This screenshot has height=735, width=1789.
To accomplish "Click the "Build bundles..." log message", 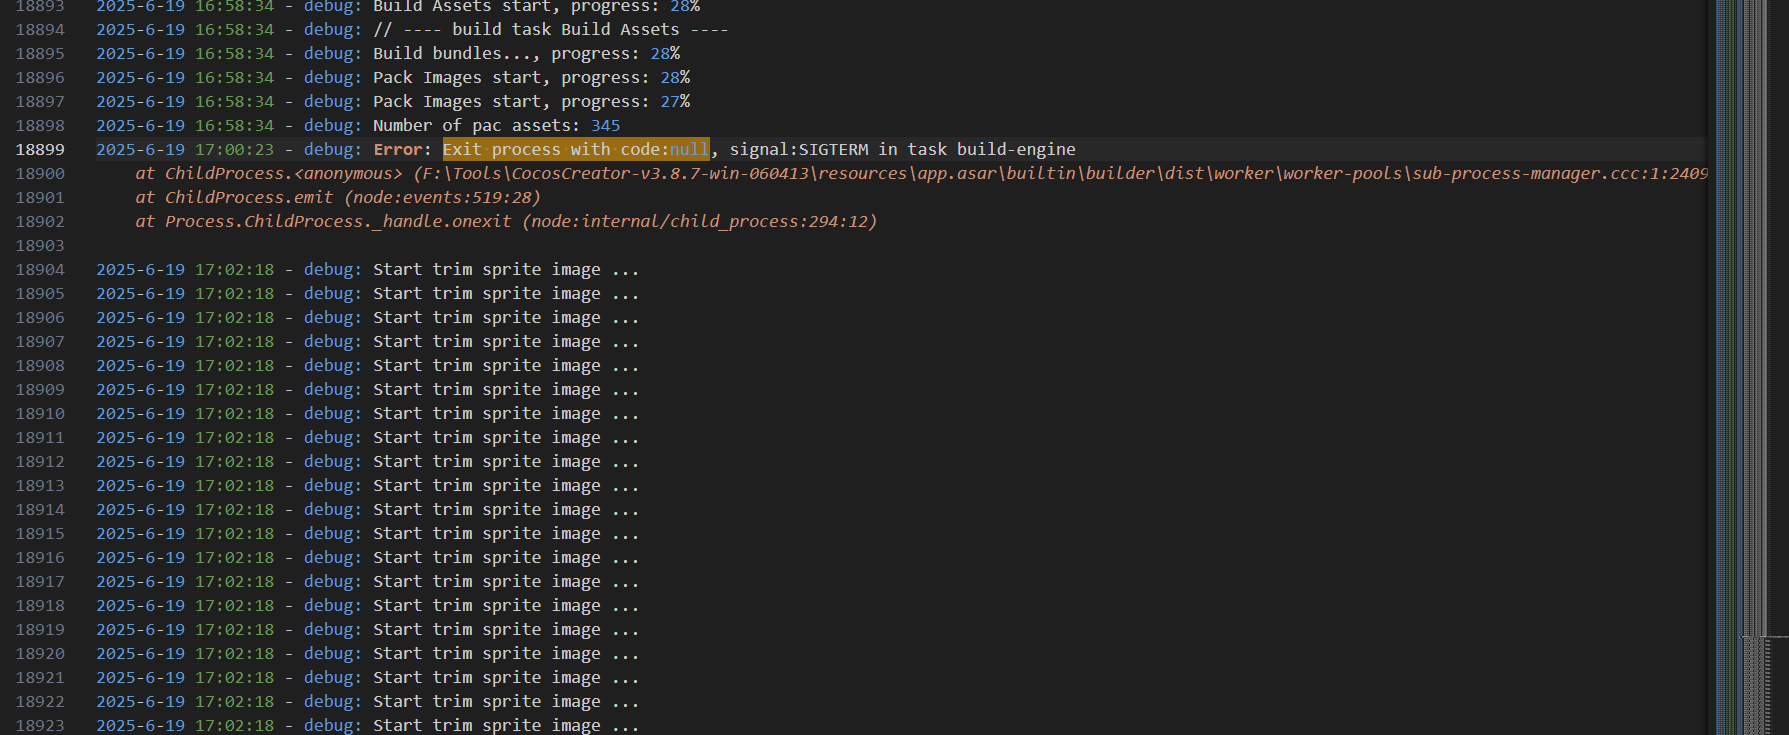I will (456, 54).
